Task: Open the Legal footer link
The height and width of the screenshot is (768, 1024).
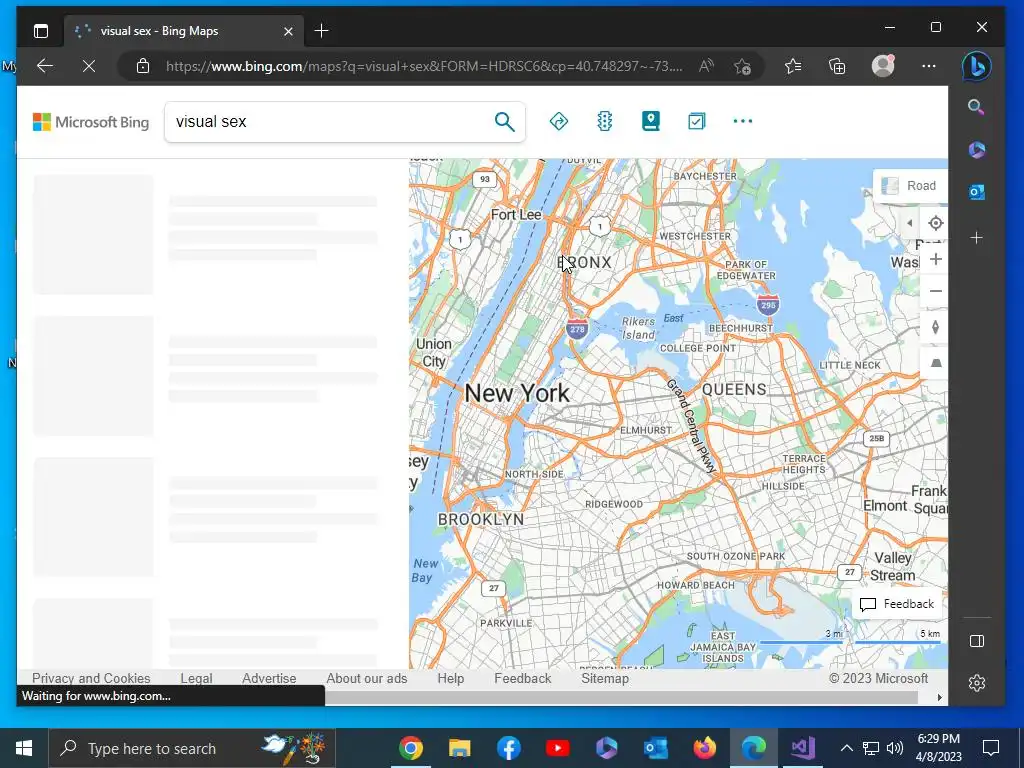Action: click(x=196, y=678)
